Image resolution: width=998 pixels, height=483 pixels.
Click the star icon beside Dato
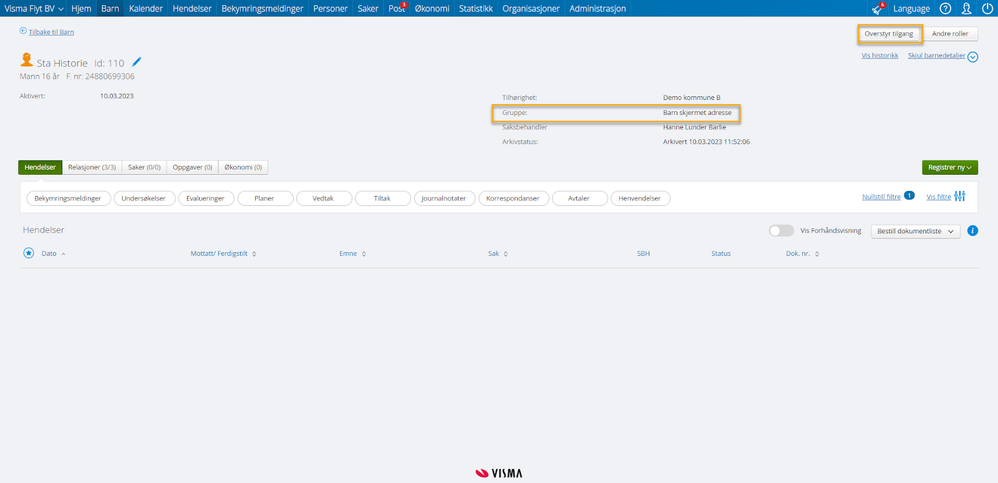[x=29, y=253]
